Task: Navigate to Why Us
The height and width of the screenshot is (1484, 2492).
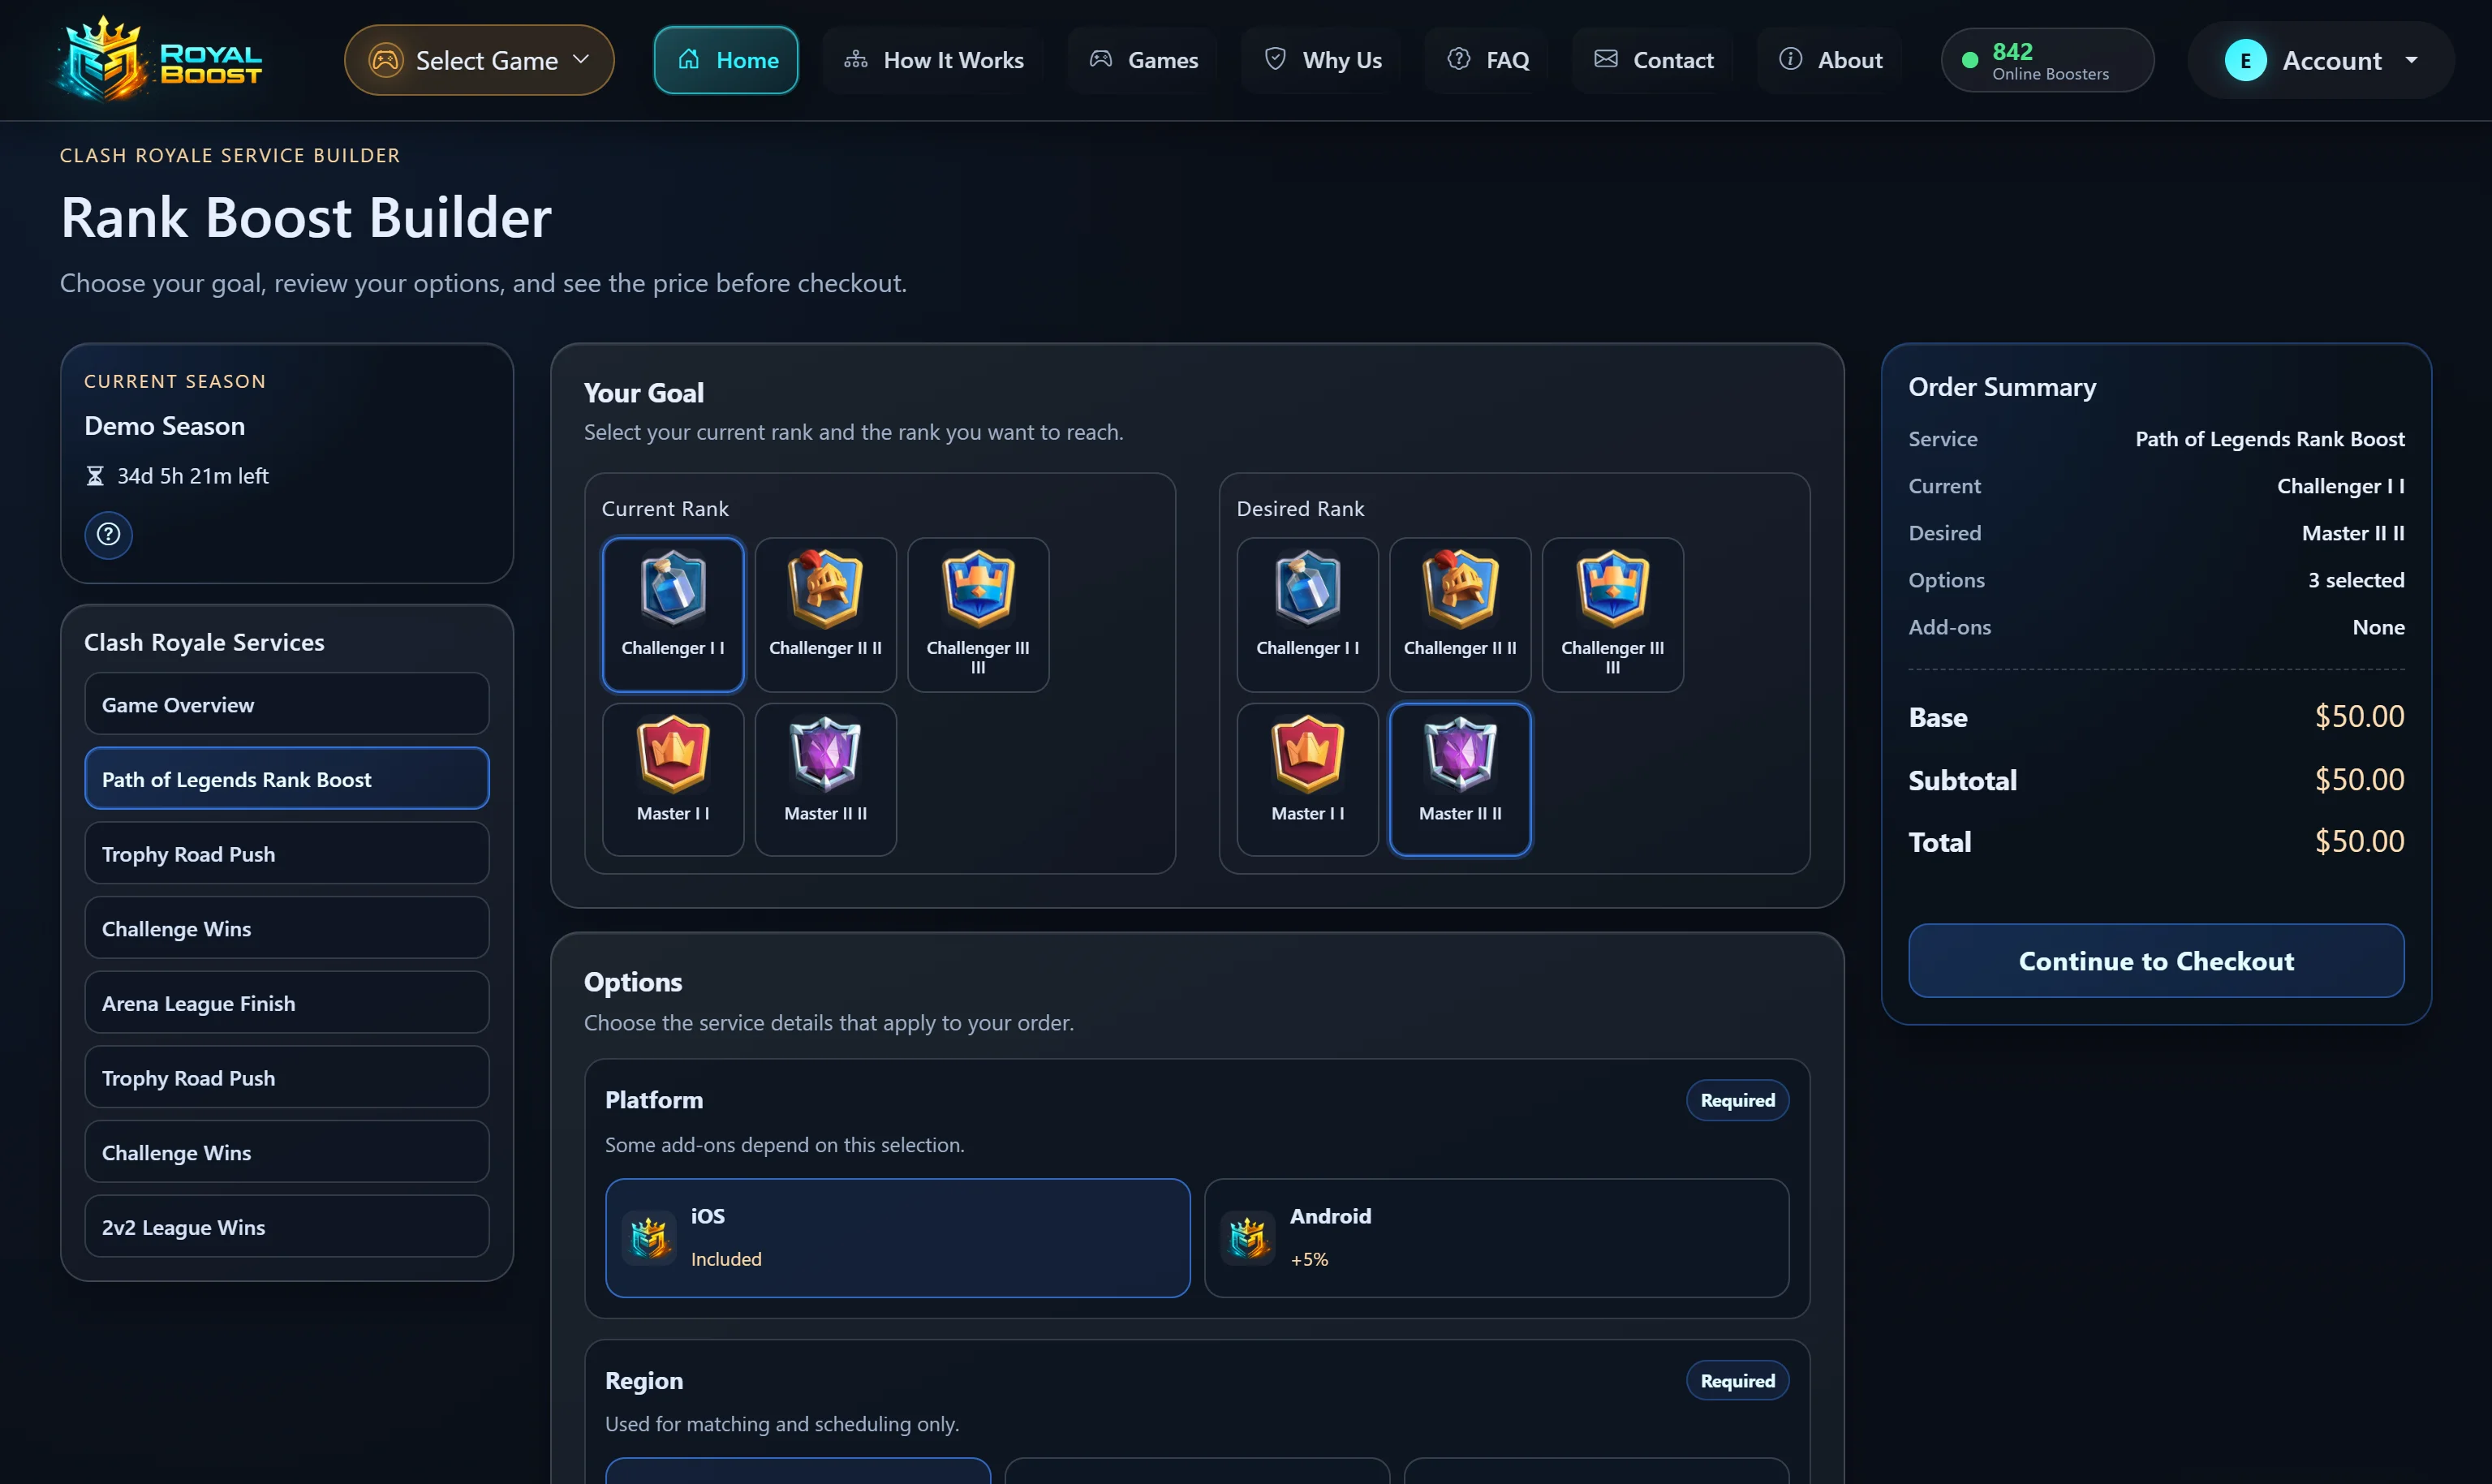Action: tap(1321, 60)
